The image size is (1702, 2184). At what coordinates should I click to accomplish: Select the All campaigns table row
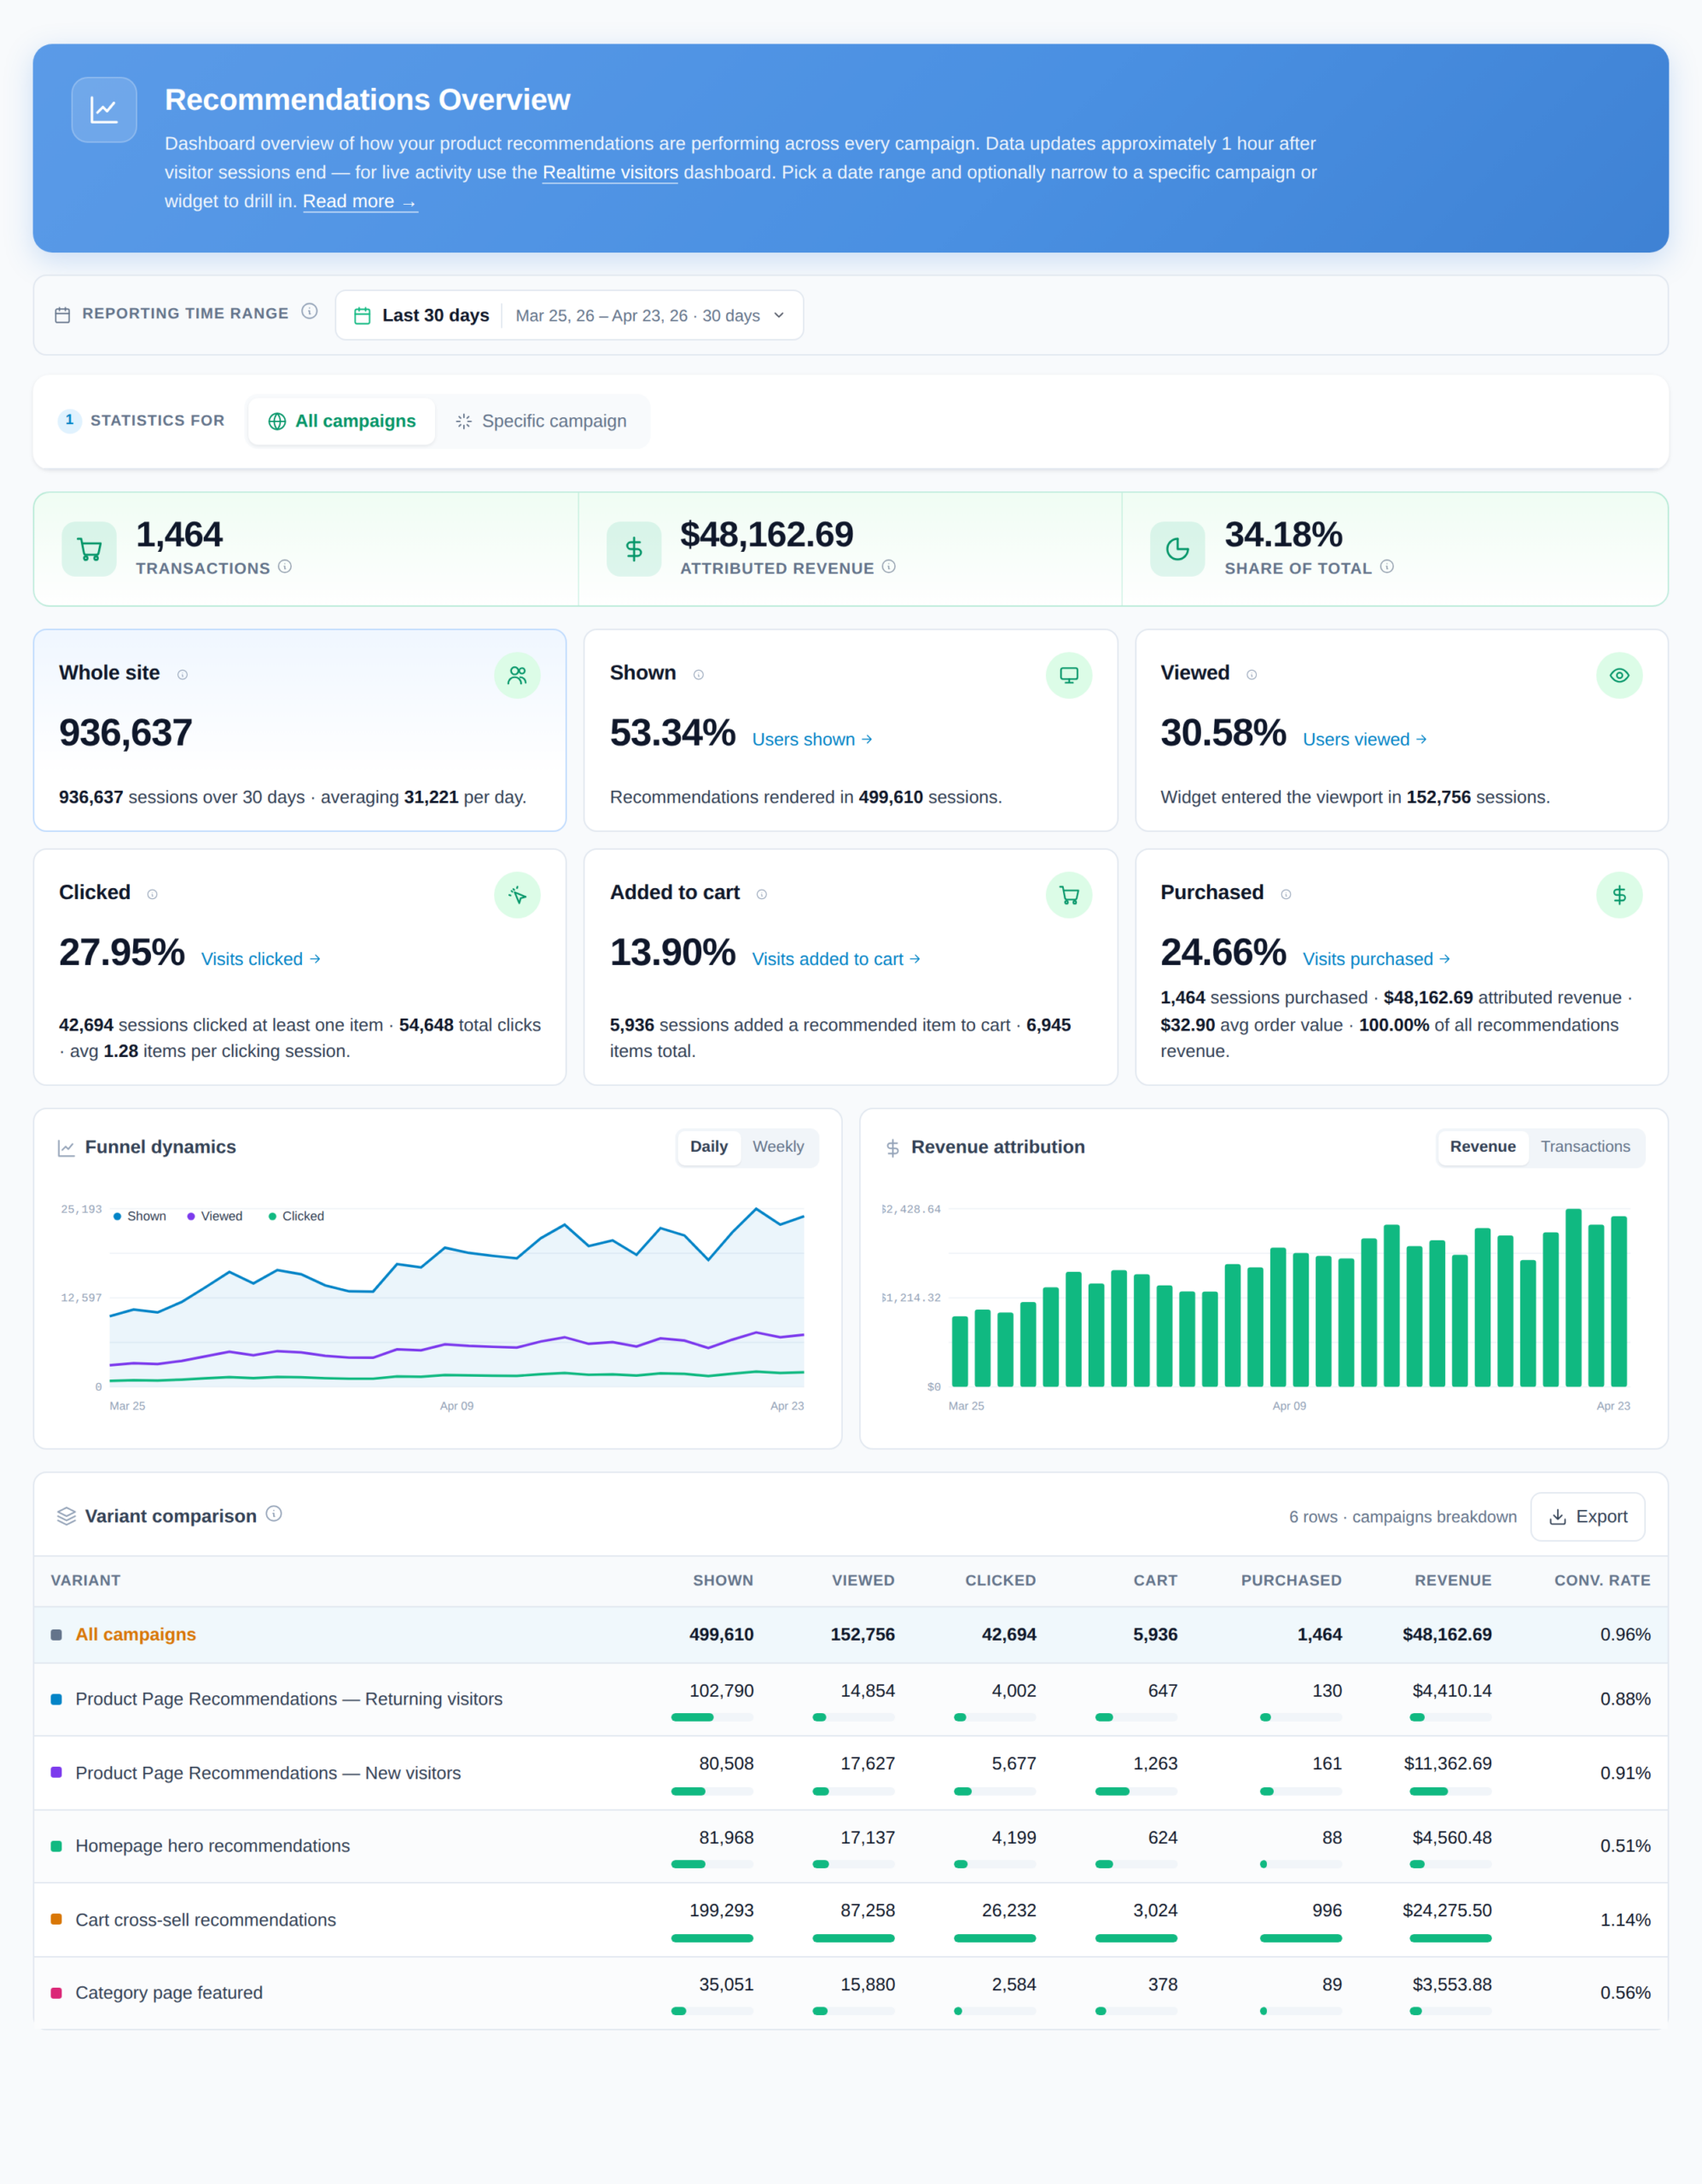[851, 1635]
